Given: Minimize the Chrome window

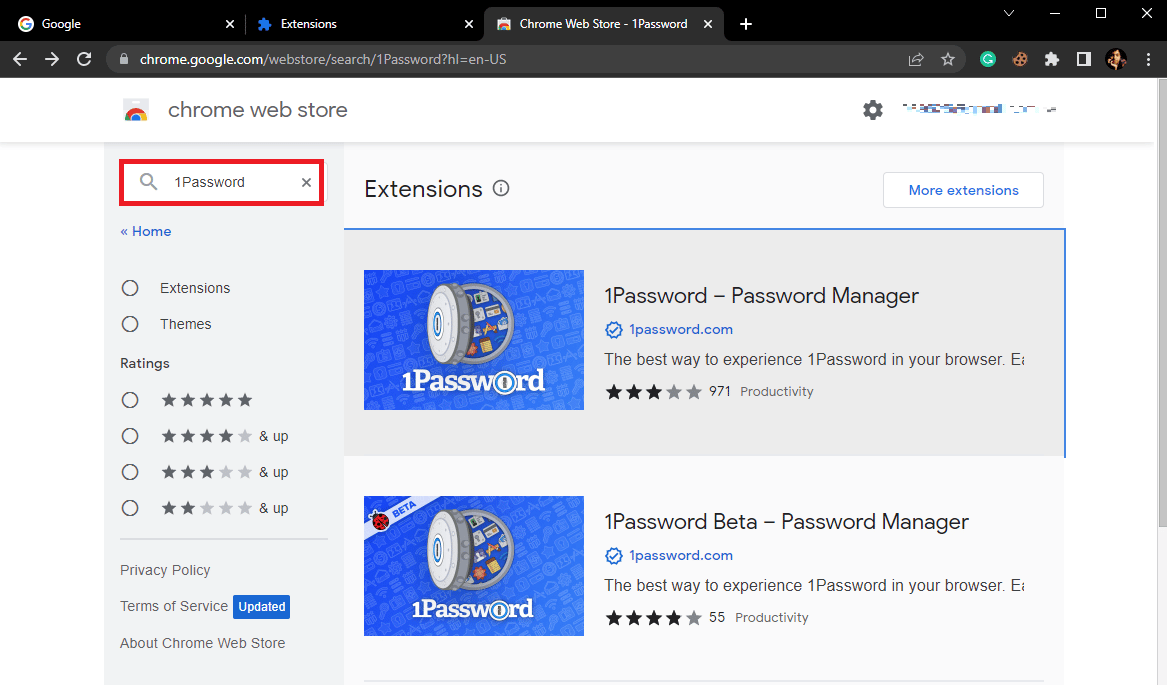Looking at the screenshot, I should [1055, 13].
